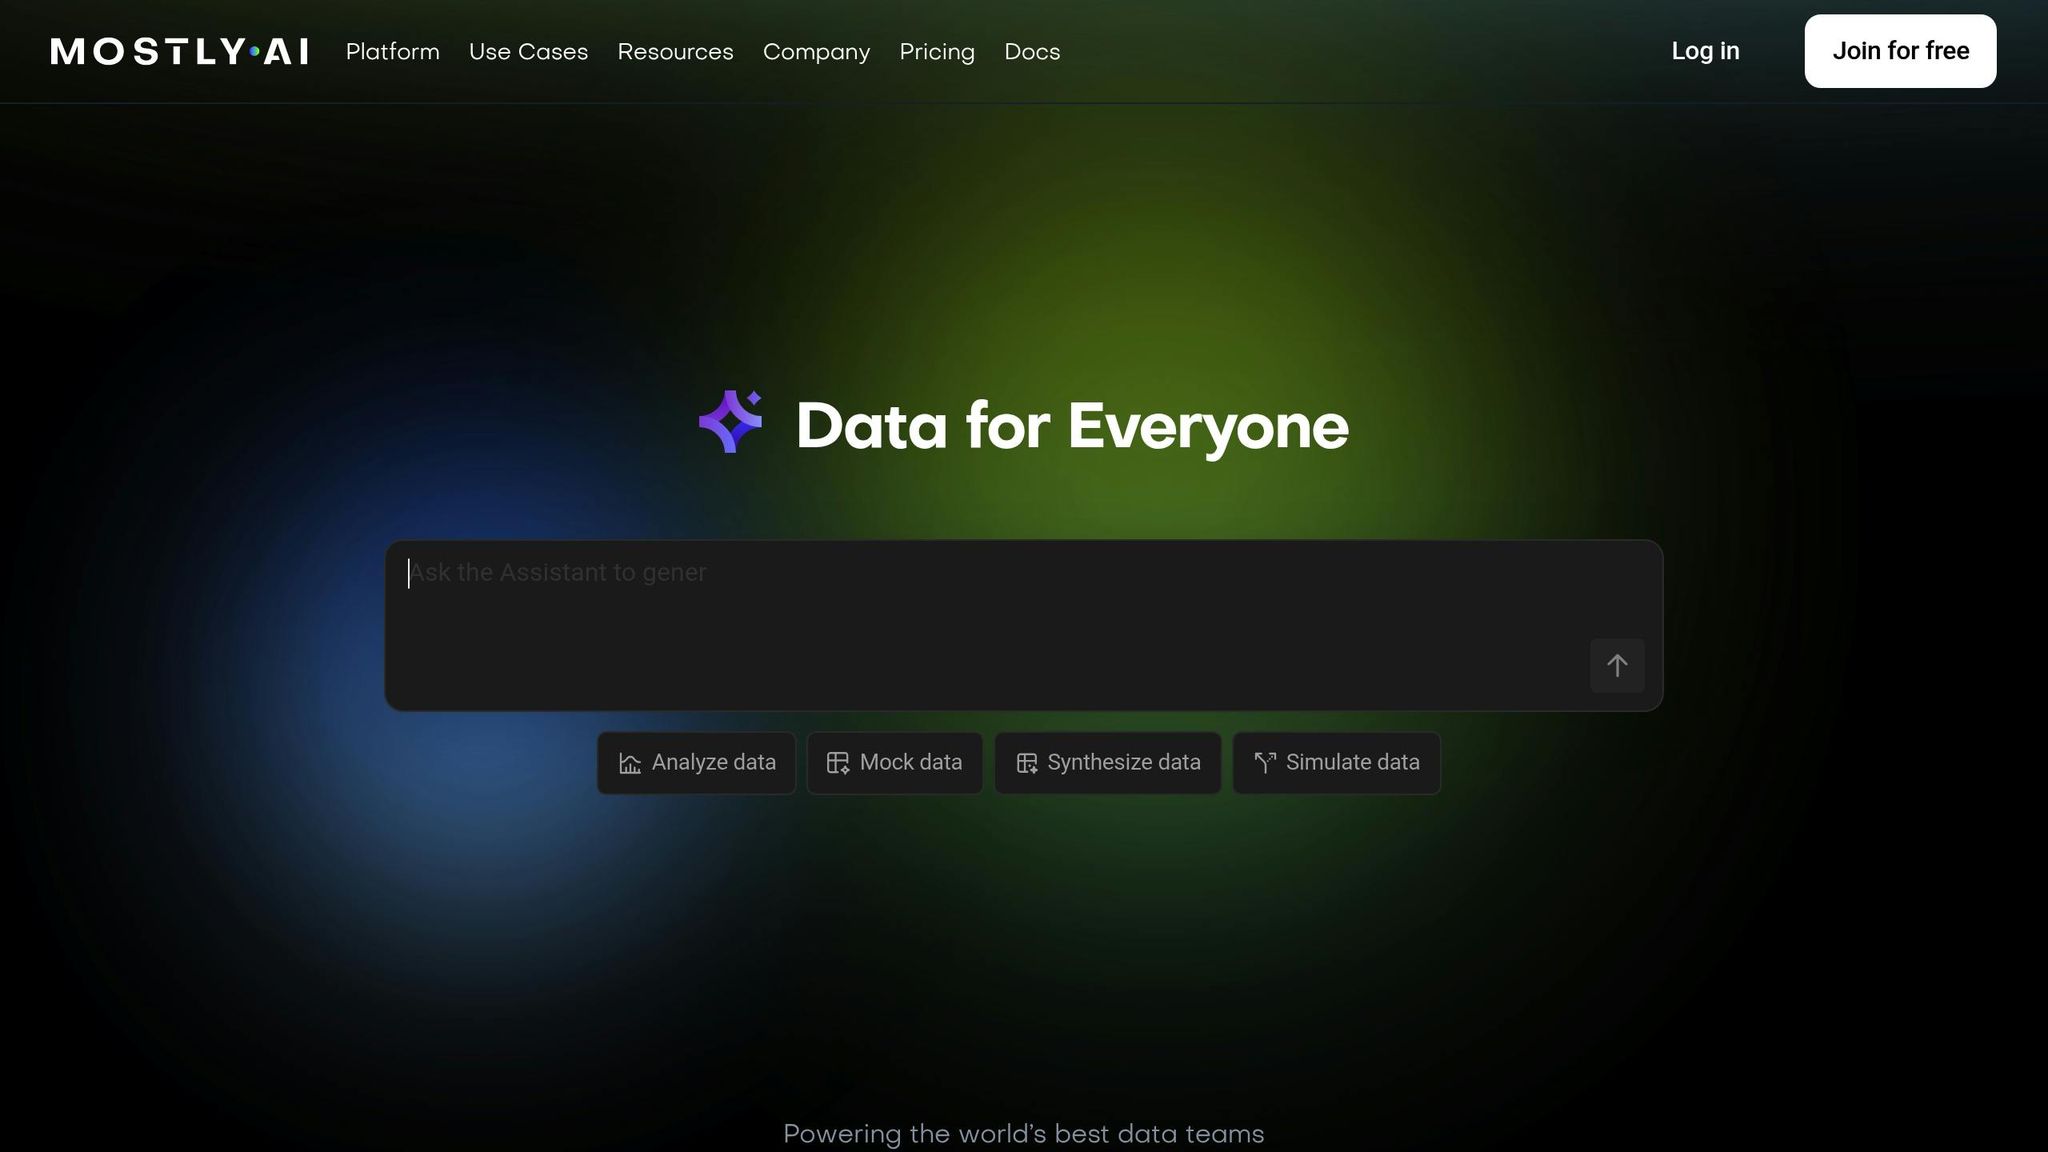The width and height of the screenshot is (2048, 1152).
Task: Click the chart icon in Analyze data
Action: [x=630, y=764]
